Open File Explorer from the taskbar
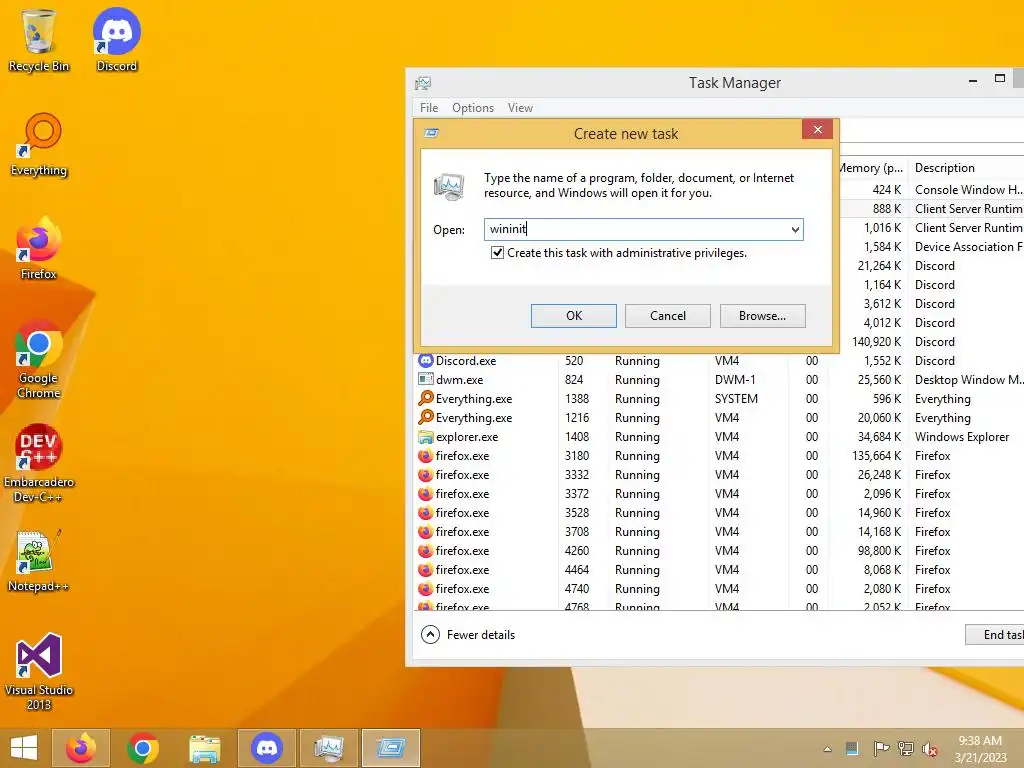1024x768 pixels. (204, 748)
